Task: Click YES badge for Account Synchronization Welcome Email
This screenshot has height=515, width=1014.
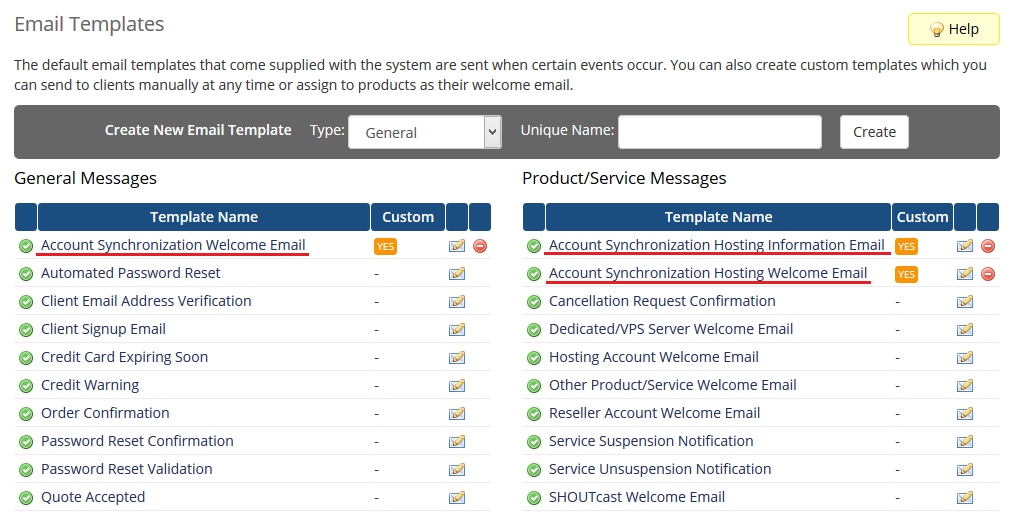Action: point(385,247)
